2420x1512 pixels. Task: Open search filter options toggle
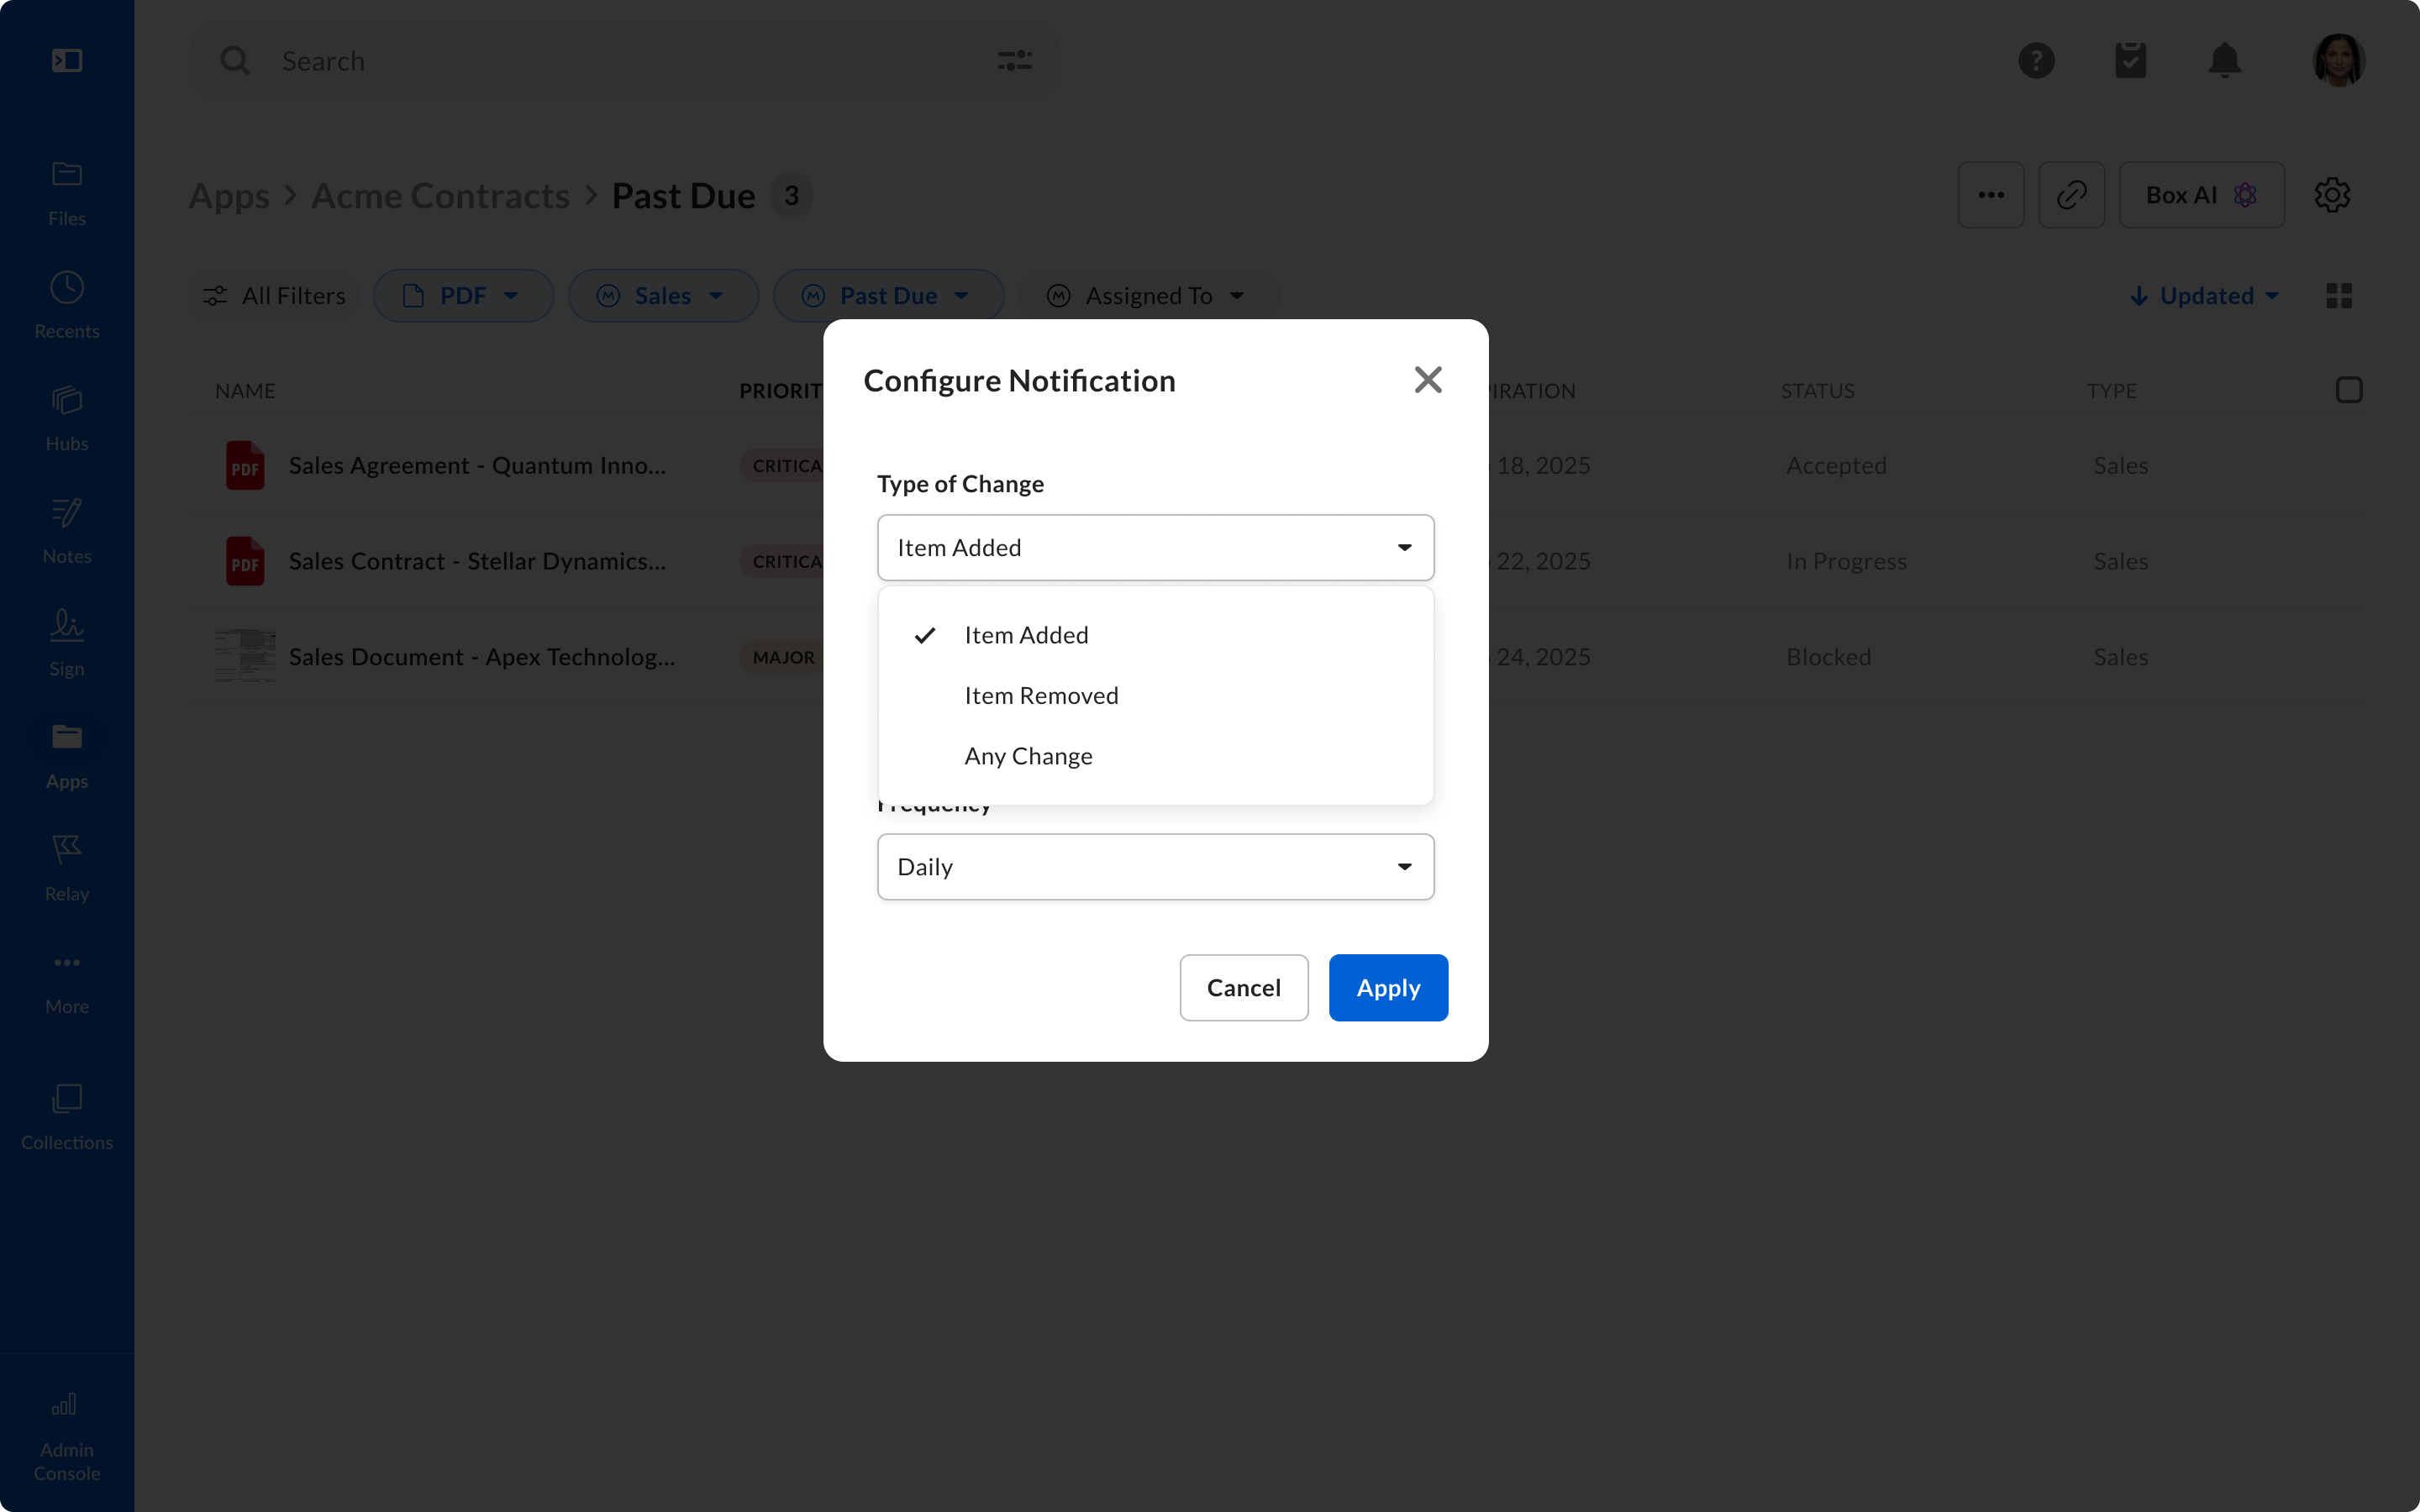pos(1014,61)
